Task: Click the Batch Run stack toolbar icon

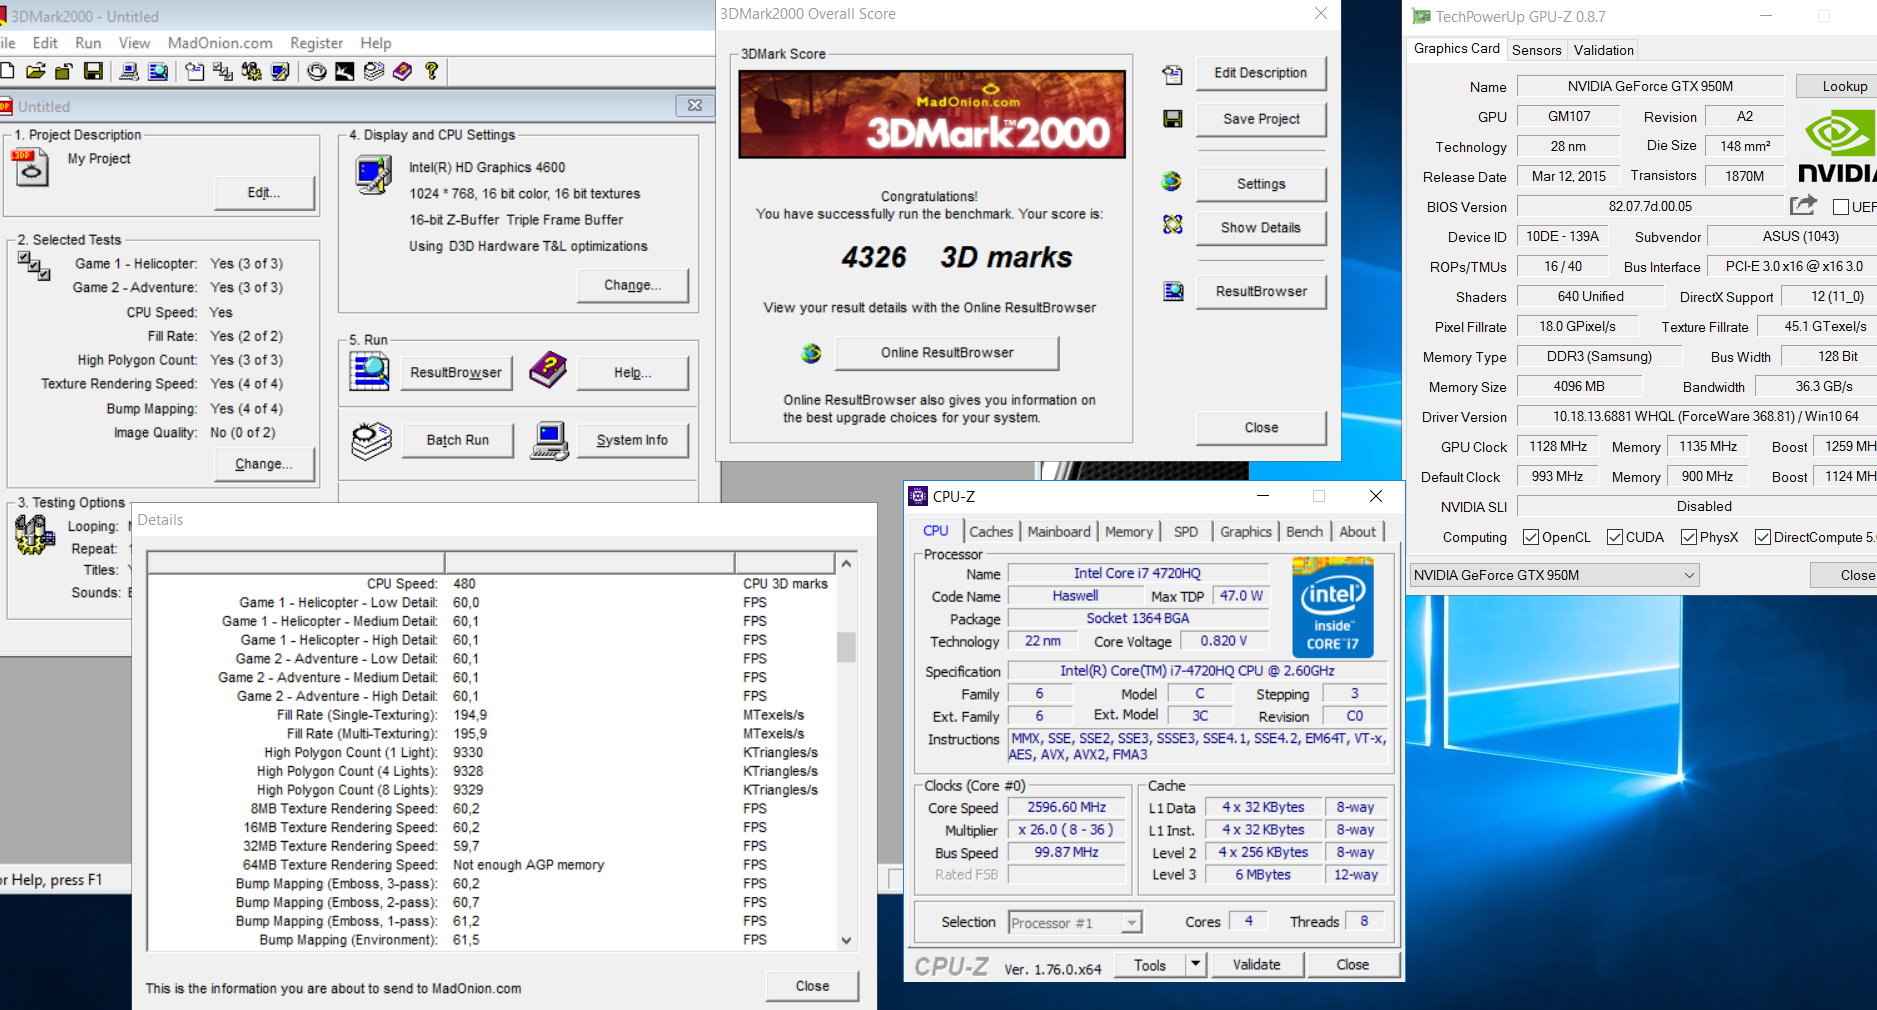Action: (374, 71)
